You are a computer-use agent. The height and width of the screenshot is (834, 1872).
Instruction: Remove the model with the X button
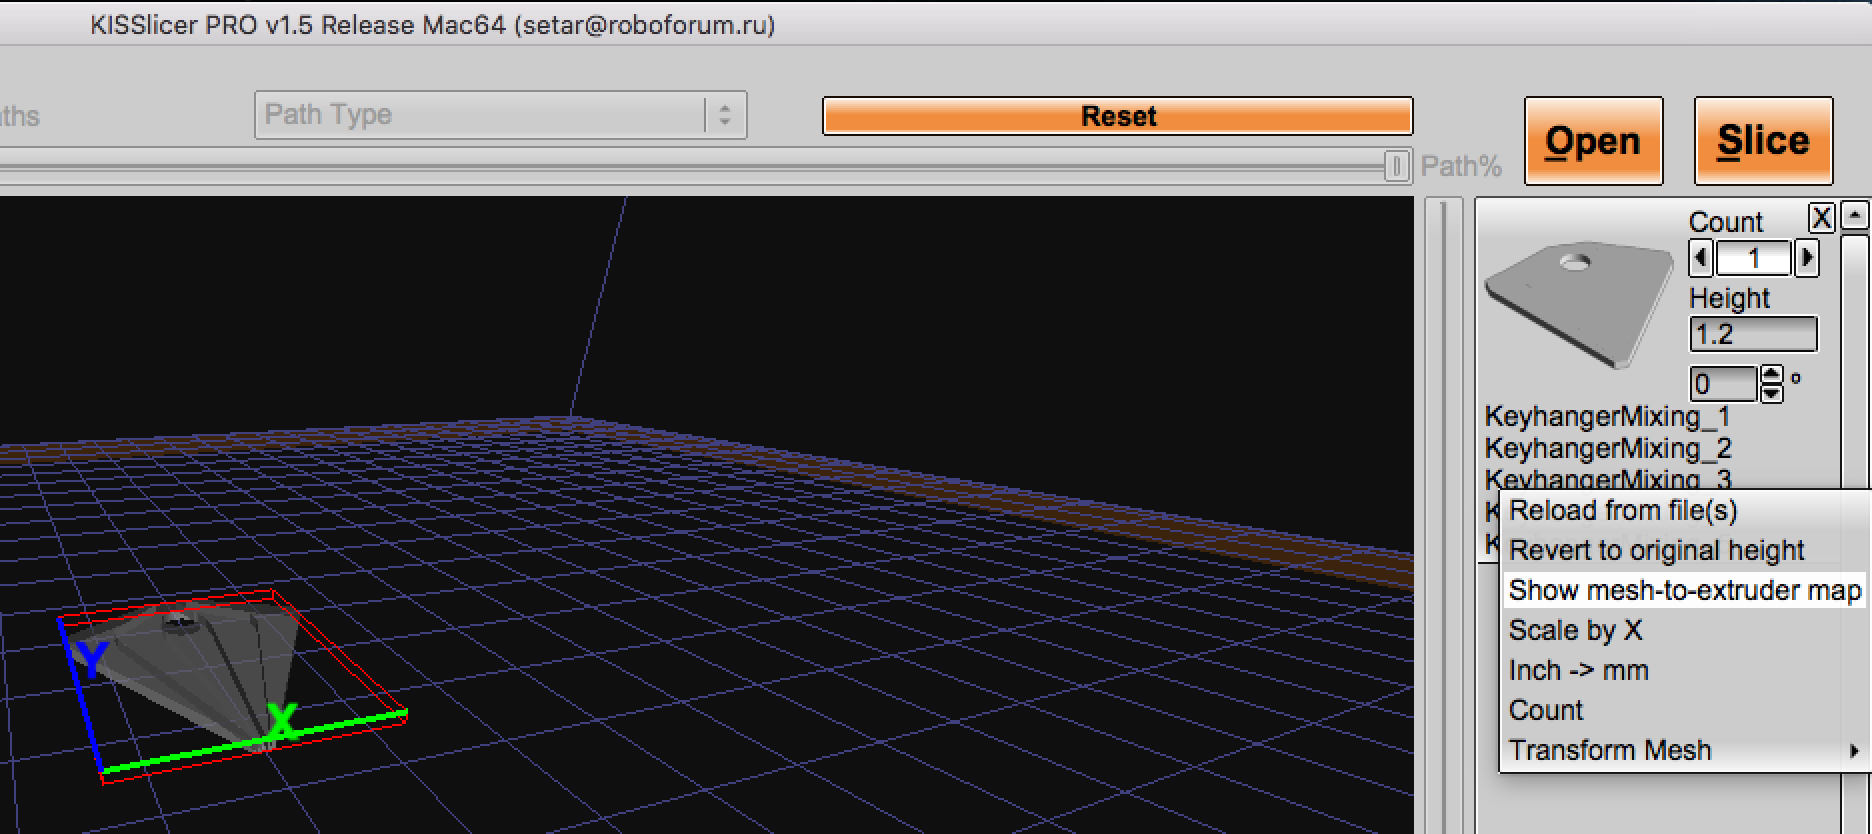coord(1822,218)
